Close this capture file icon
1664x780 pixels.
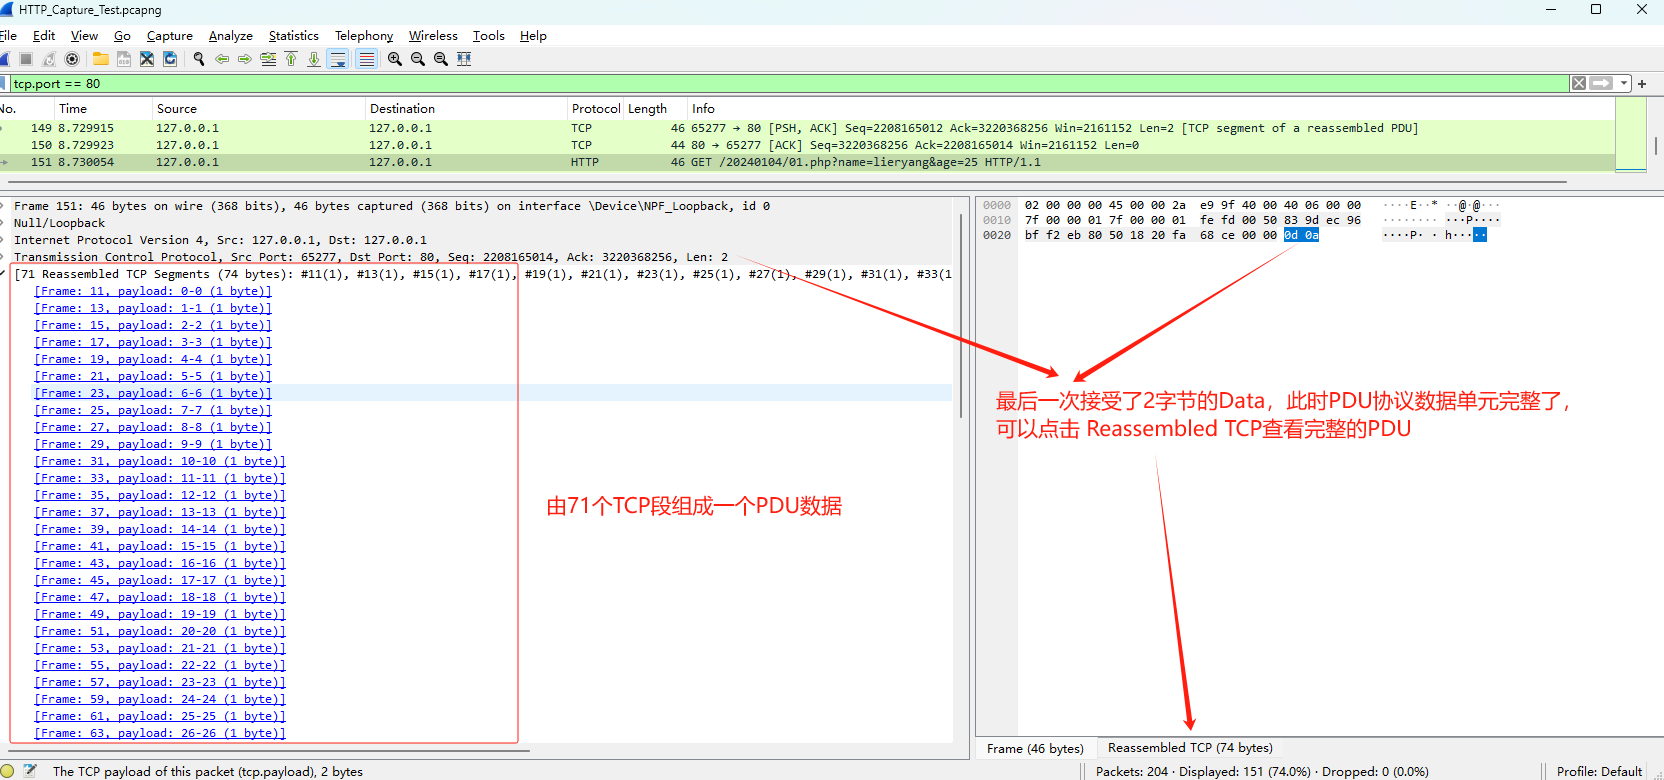coord(147,59)
